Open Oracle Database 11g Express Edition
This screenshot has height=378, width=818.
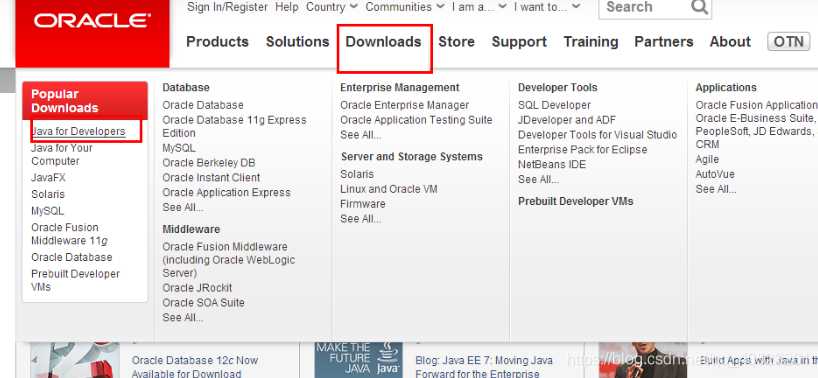(234, 126)
